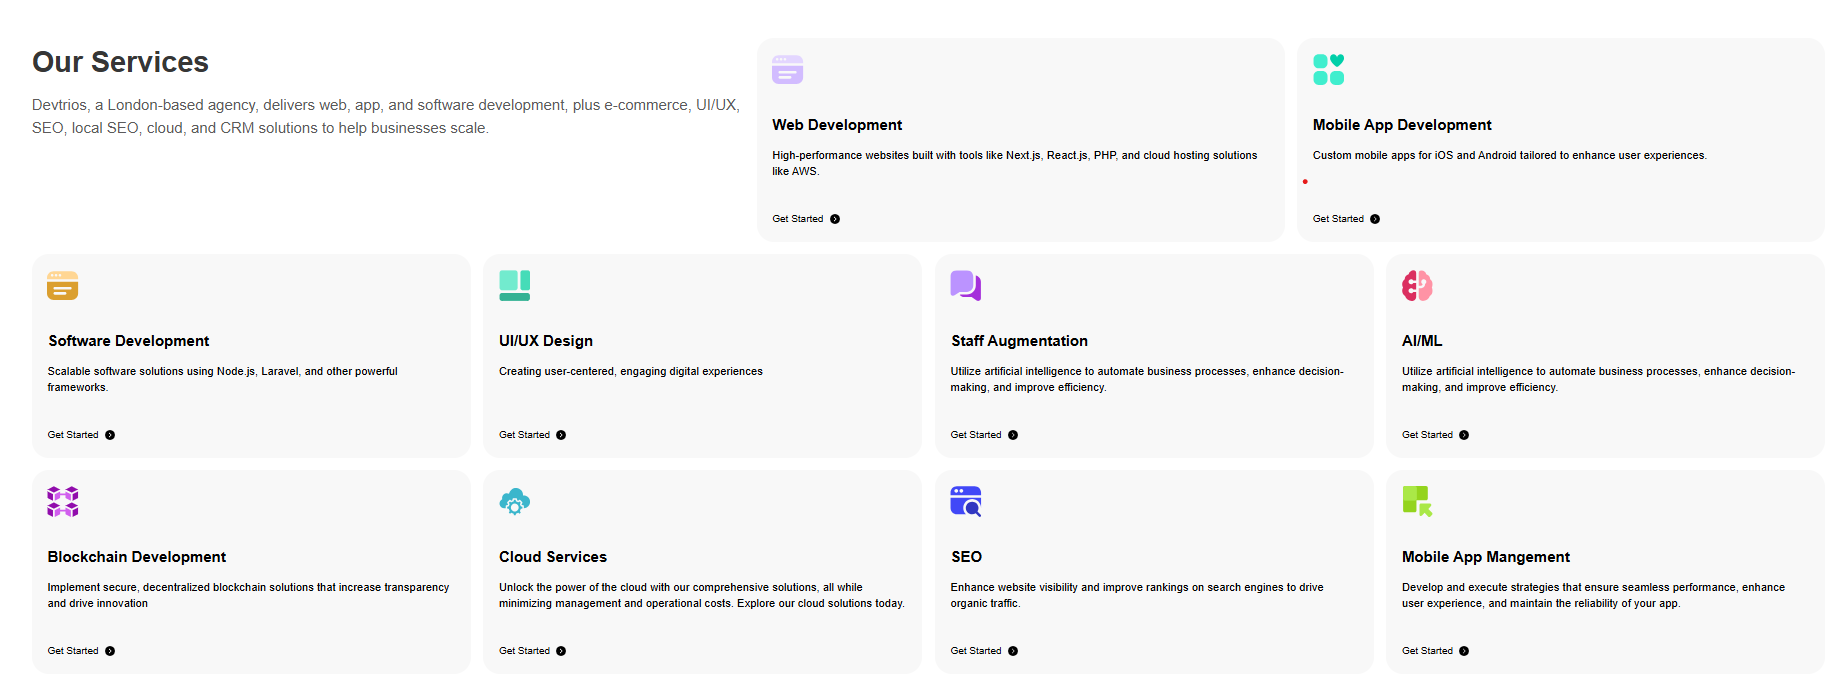Open the Cloud Services card heading
The image size is (1840, 698).
(553, 557)
